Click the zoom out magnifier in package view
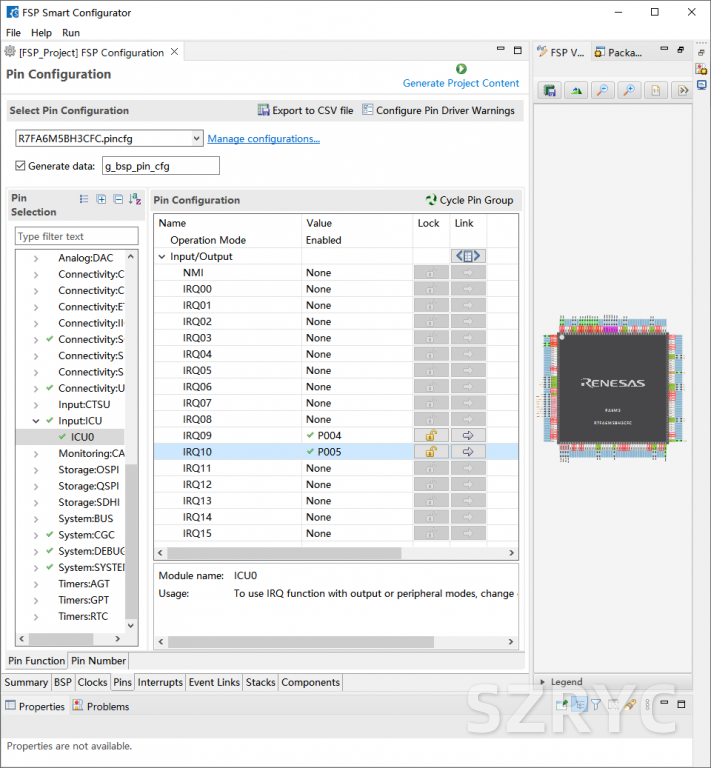The width and height of the screenshot is (711, 768). (x=602, y=90)
